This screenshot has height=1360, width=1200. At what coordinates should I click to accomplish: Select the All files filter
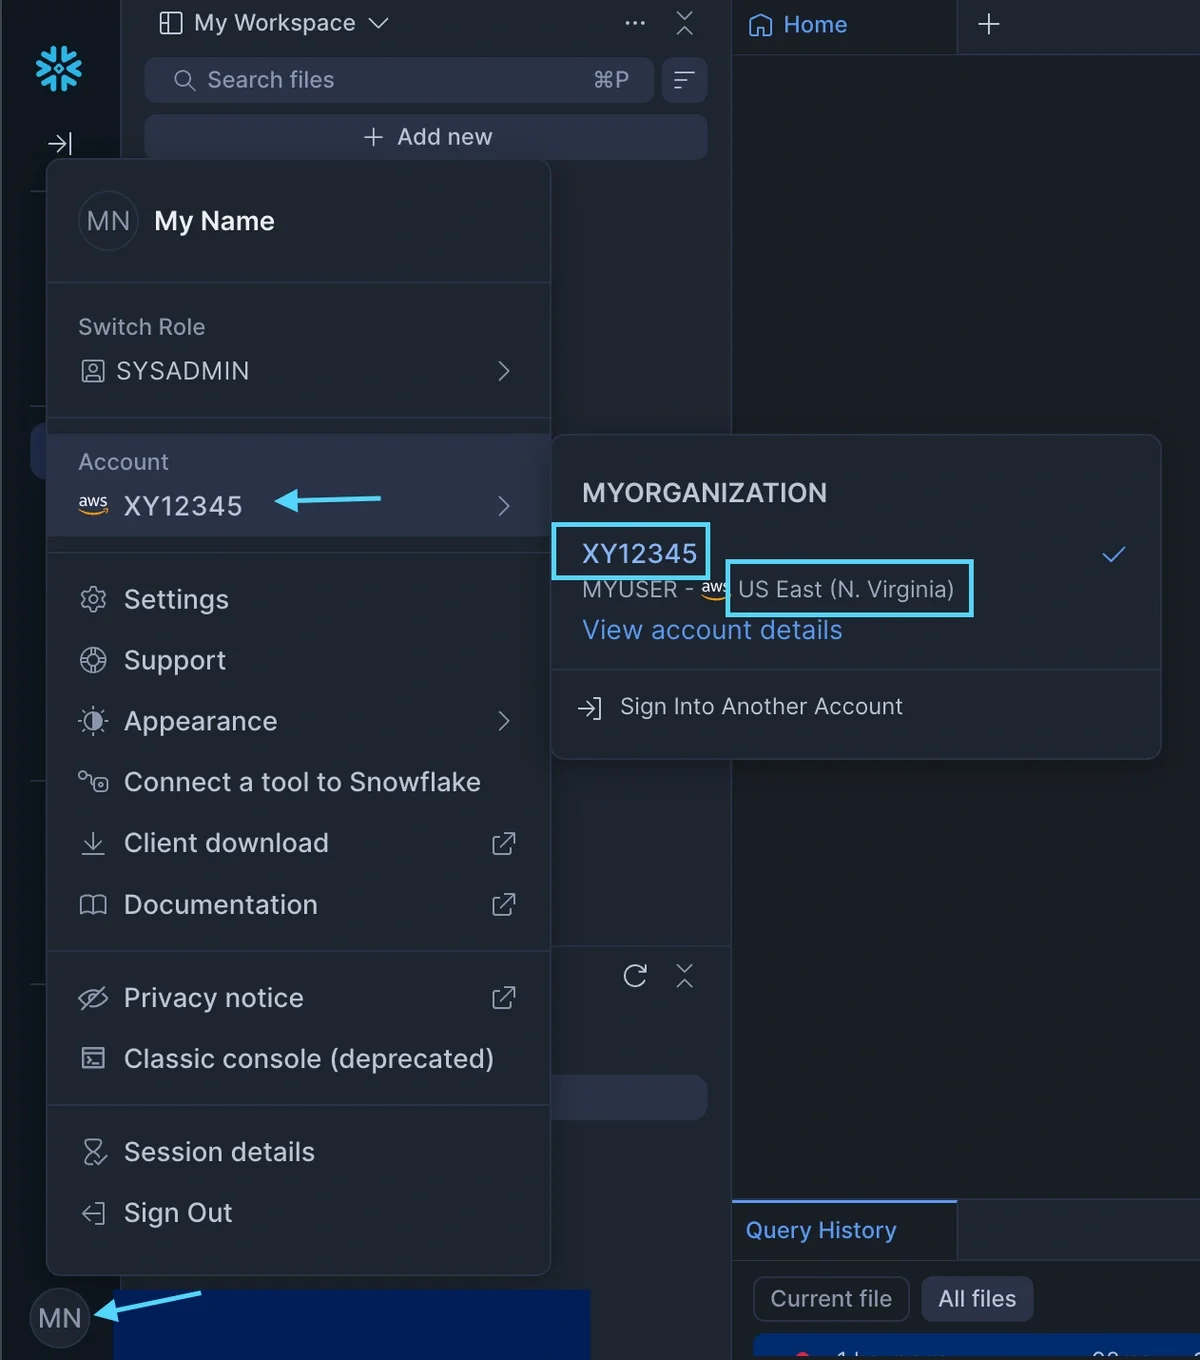point(976,1298)
